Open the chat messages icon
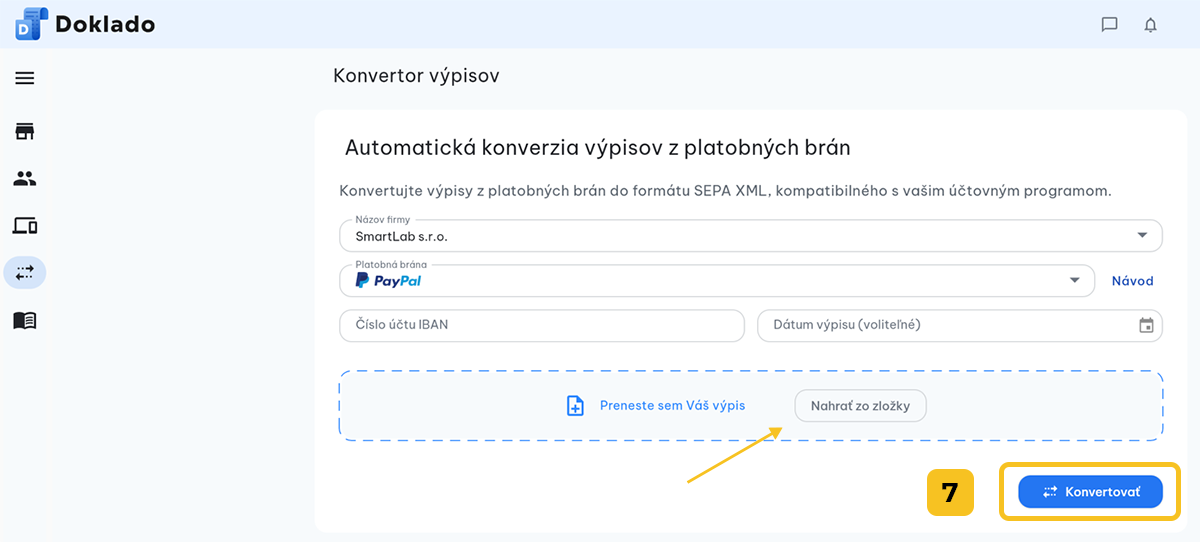Viewport: 1200px width, 558px height. point(1109,25)
